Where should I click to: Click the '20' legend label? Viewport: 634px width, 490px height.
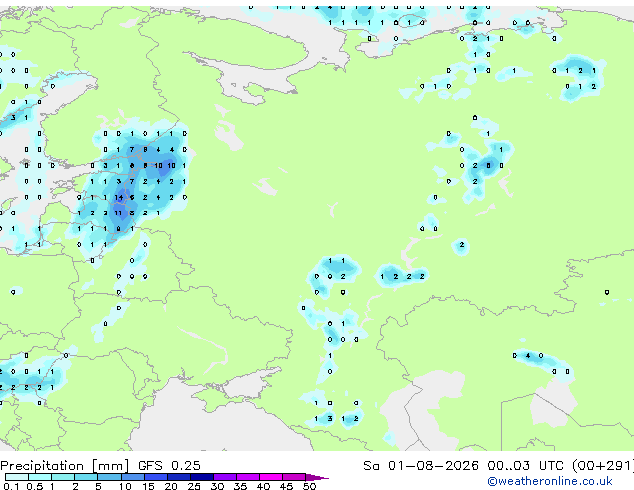coord(171,486)
